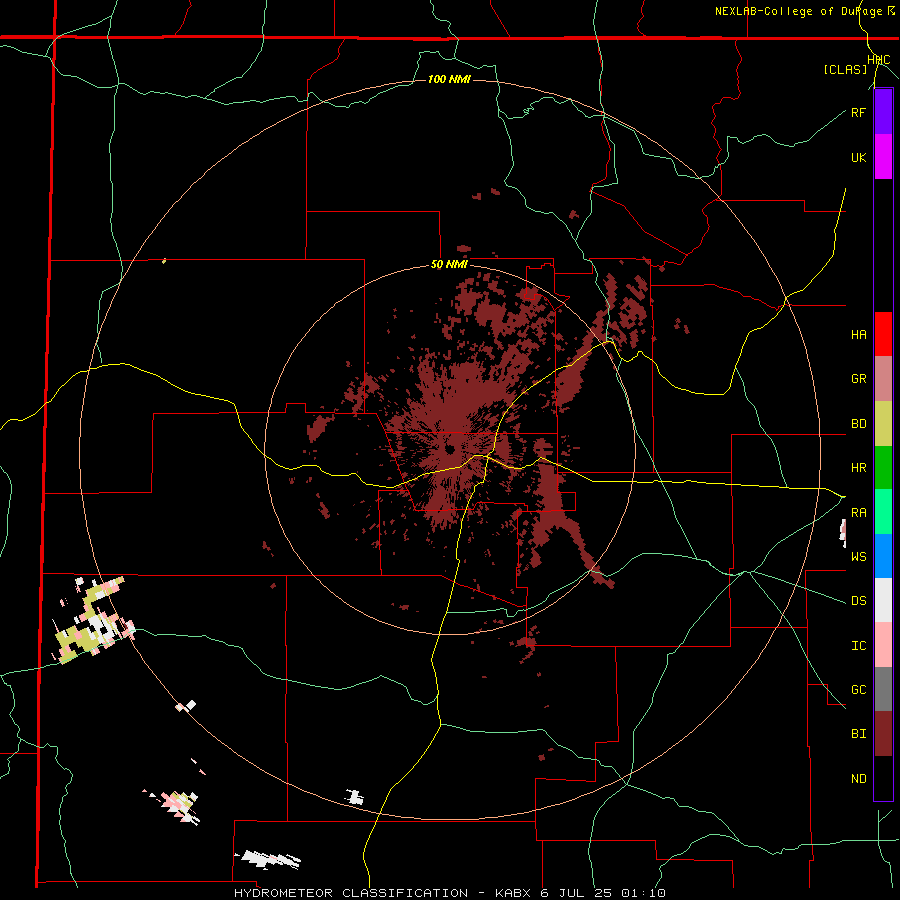
Task: Click the ND black legend swatch
Action: 883,778
